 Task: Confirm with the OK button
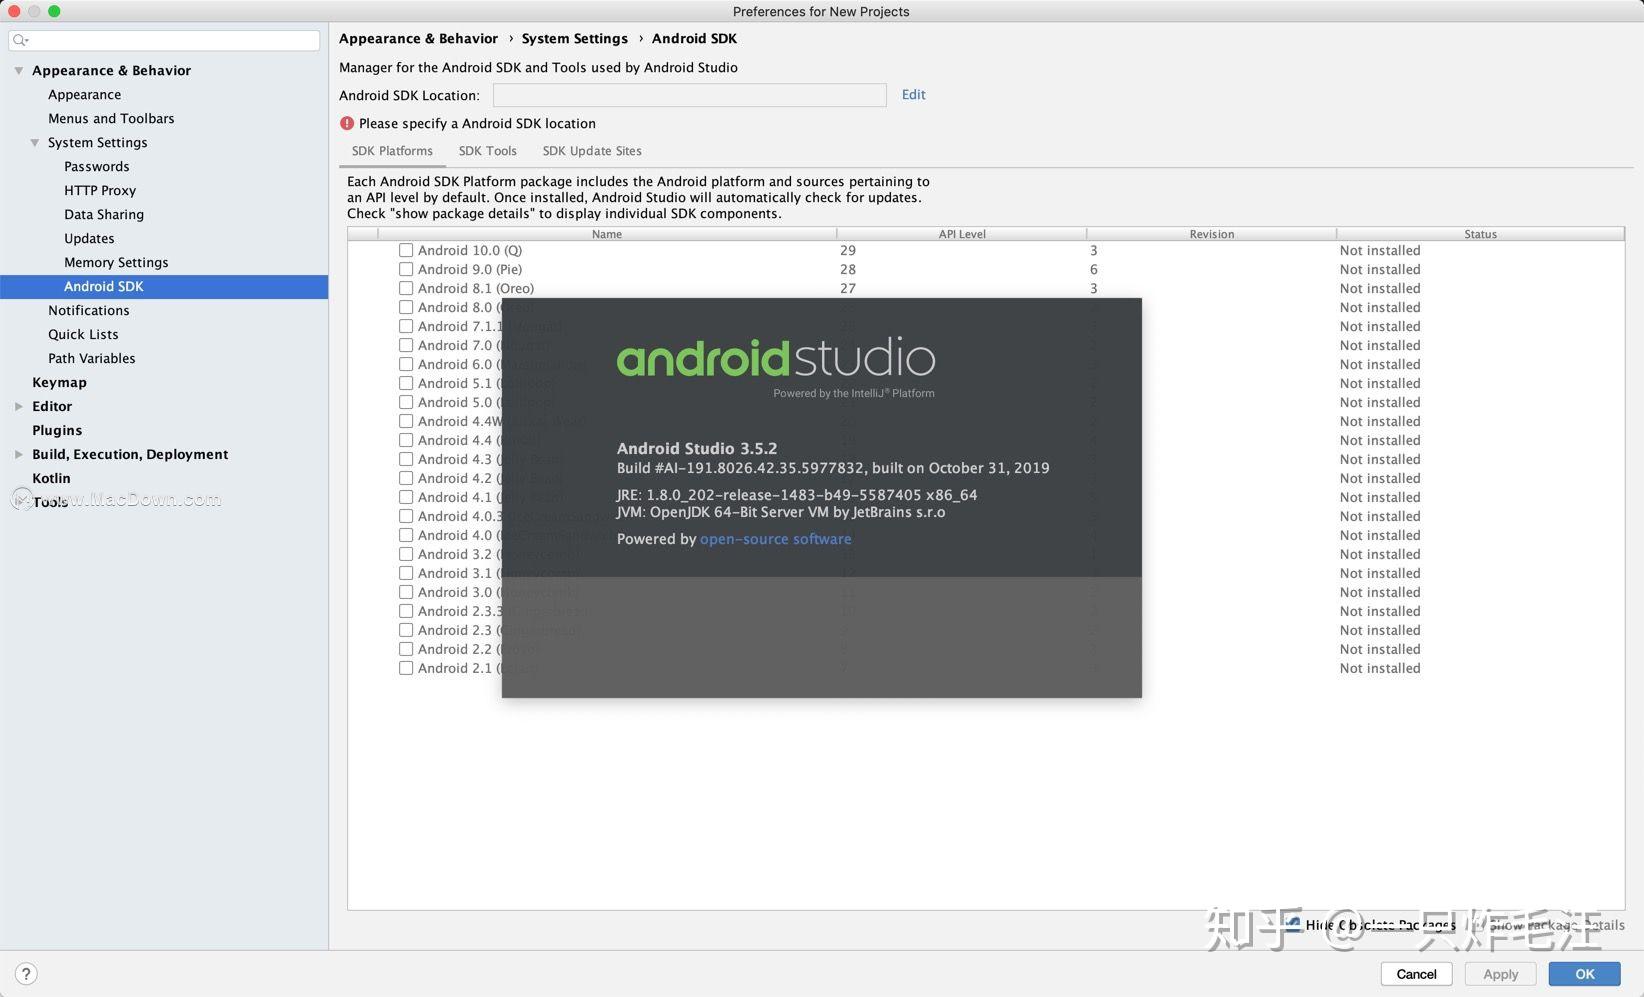(x=1585, y=974)
